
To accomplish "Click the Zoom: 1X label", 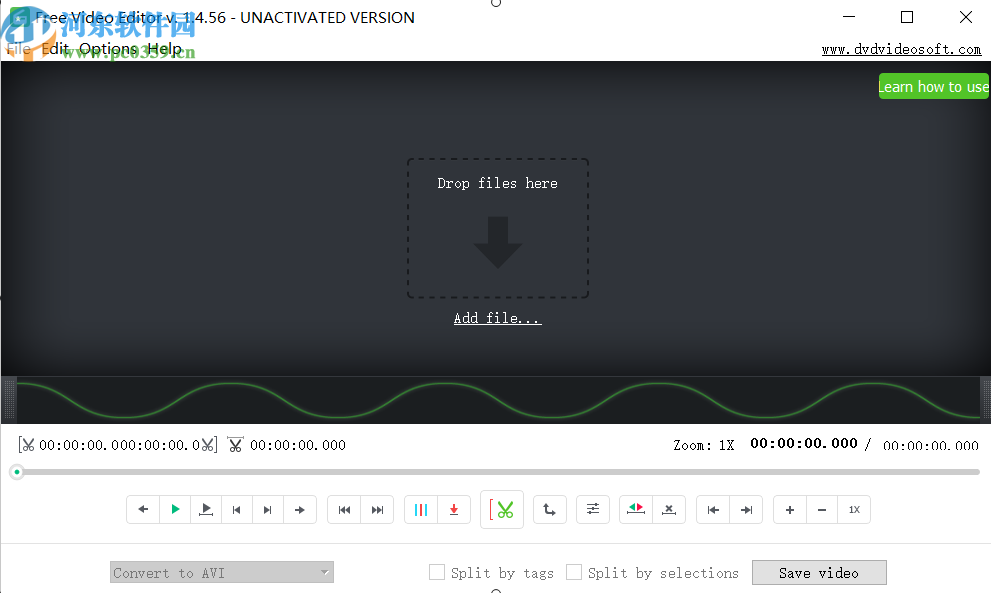I will [704, 445].
